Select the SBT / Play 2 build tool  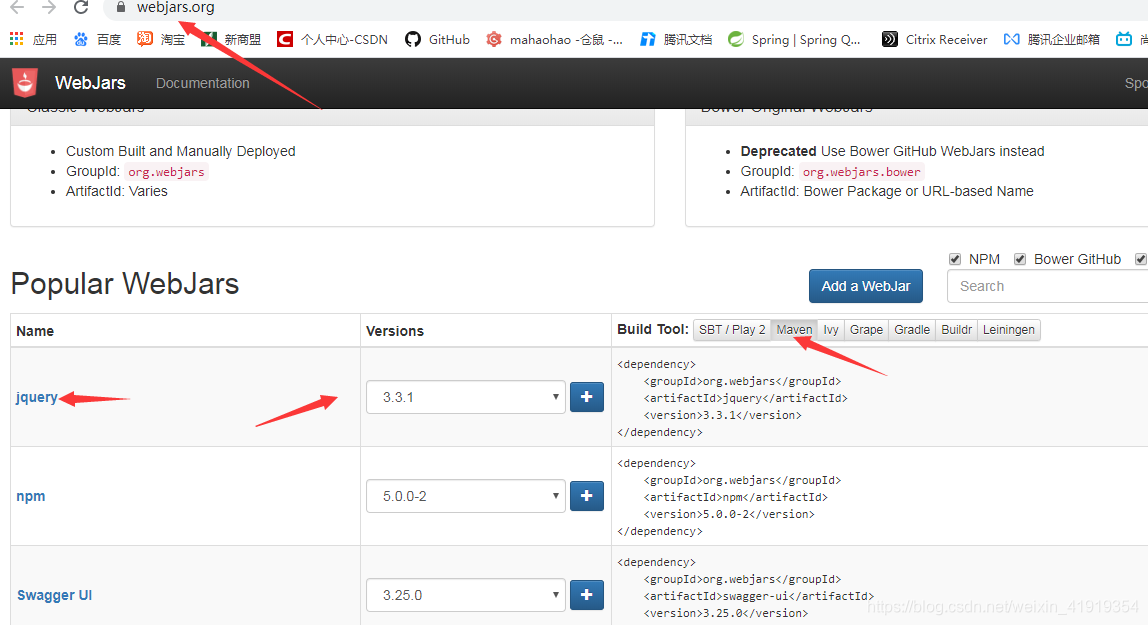click(x=731, y=329)
